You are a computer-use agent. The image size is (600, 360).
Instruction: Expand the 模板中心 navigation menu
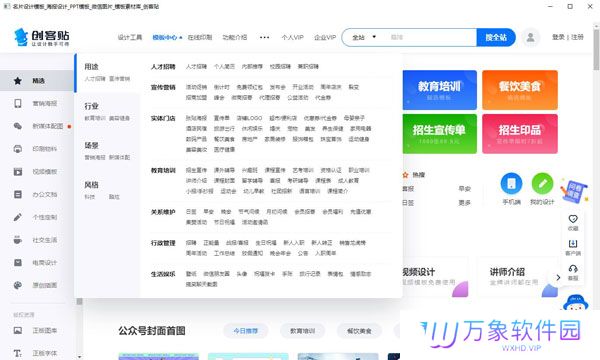167,37
